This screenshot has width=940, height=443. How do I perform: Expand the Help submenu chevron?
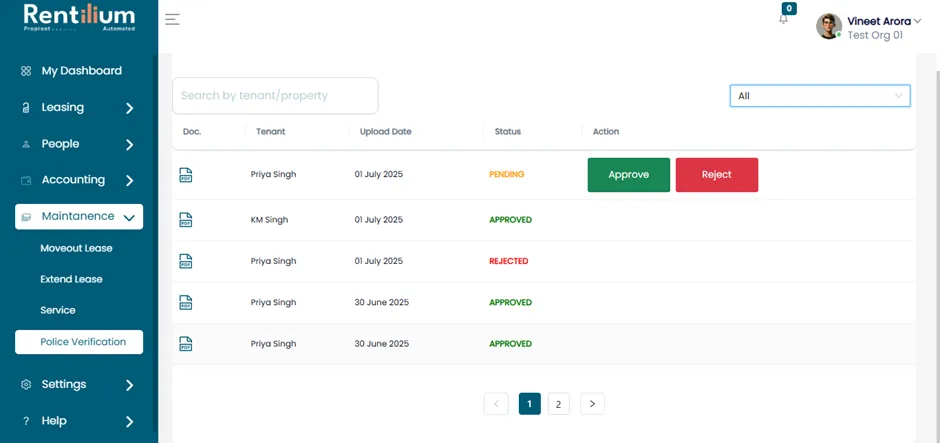[x=129, y=421]
